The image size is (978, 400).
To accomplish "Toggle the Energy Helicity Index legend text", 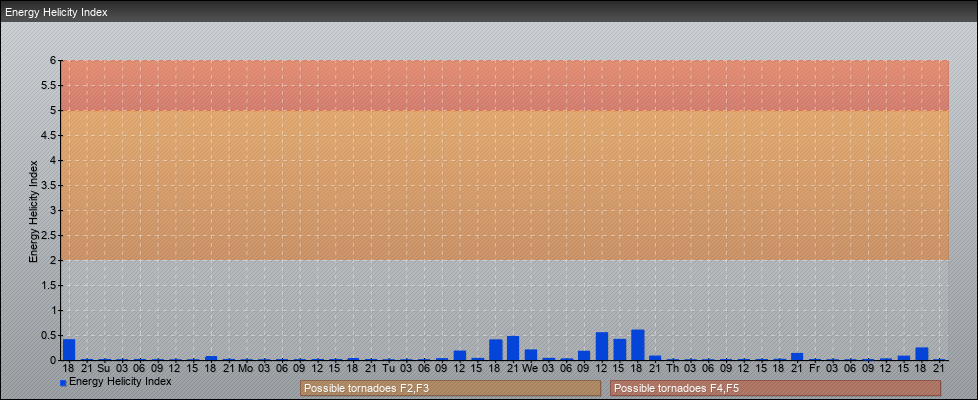I will (x=120, y=381).
